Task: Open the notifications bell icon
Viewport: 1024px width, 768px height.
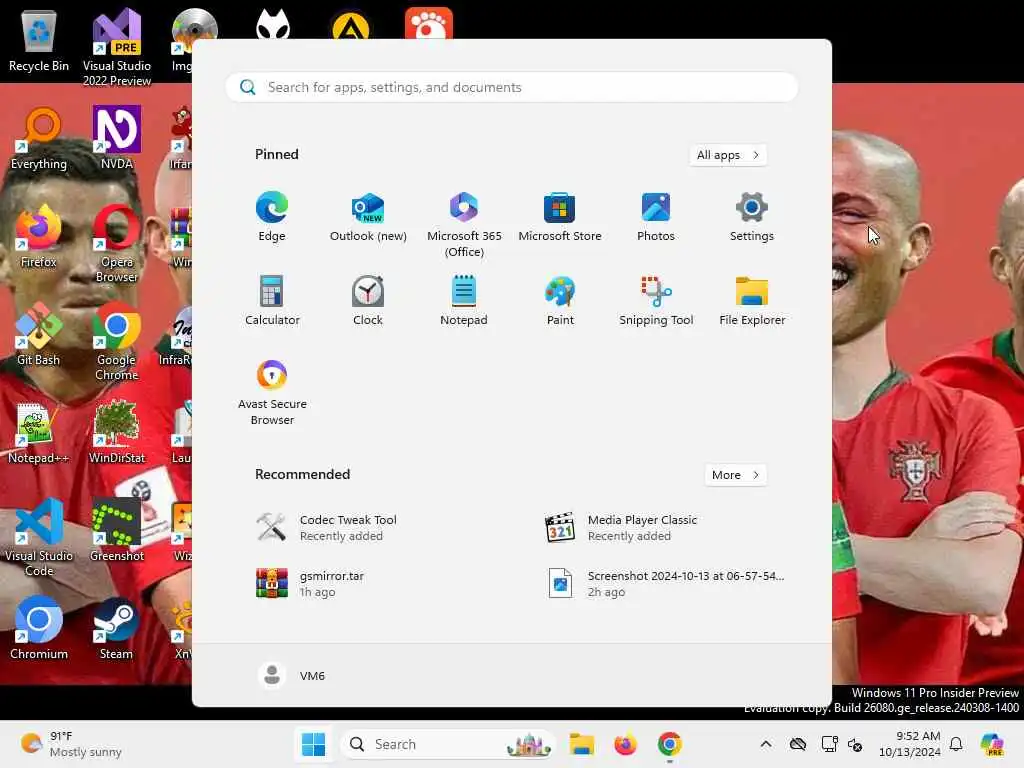Action: (956, 744)
